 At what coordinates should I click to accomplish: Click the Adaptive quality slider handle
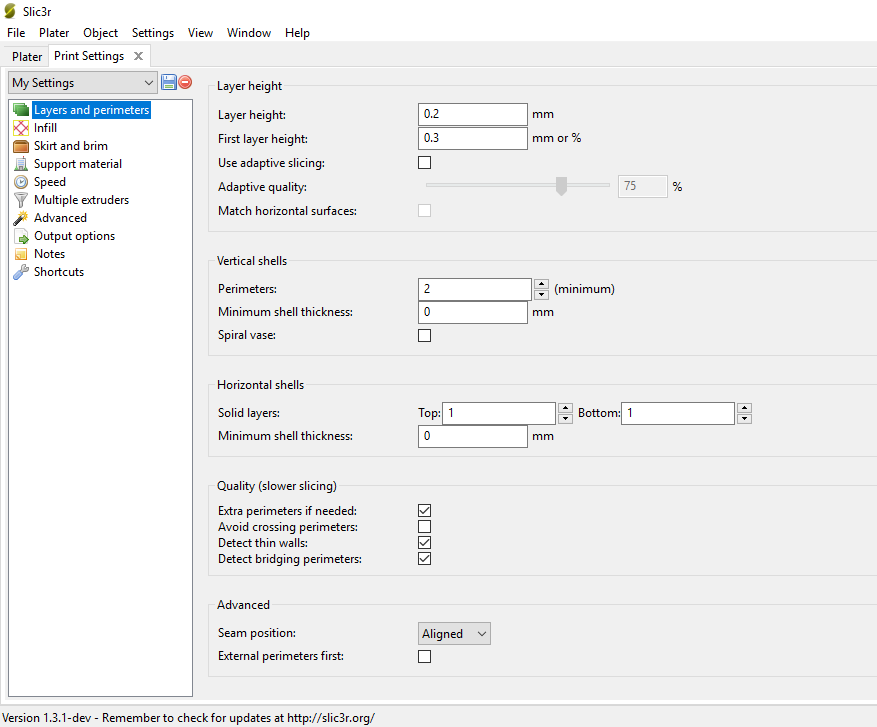coord(561,186)
